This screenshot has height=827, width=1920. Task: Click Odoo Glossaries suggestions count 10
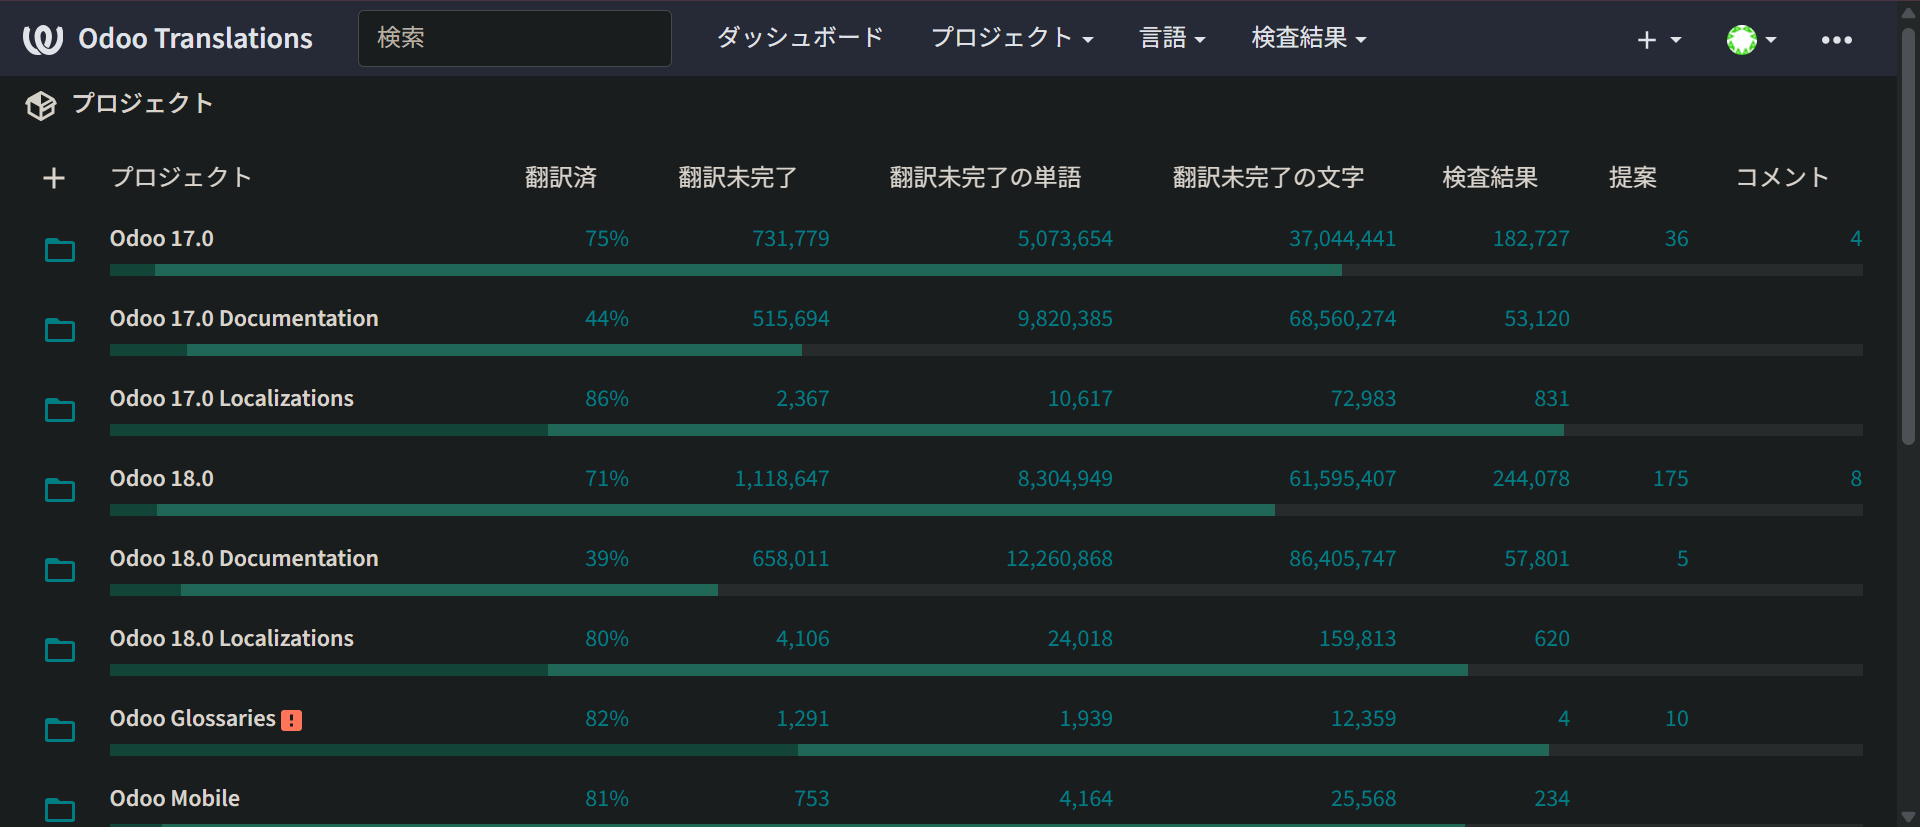(1677, 719)
